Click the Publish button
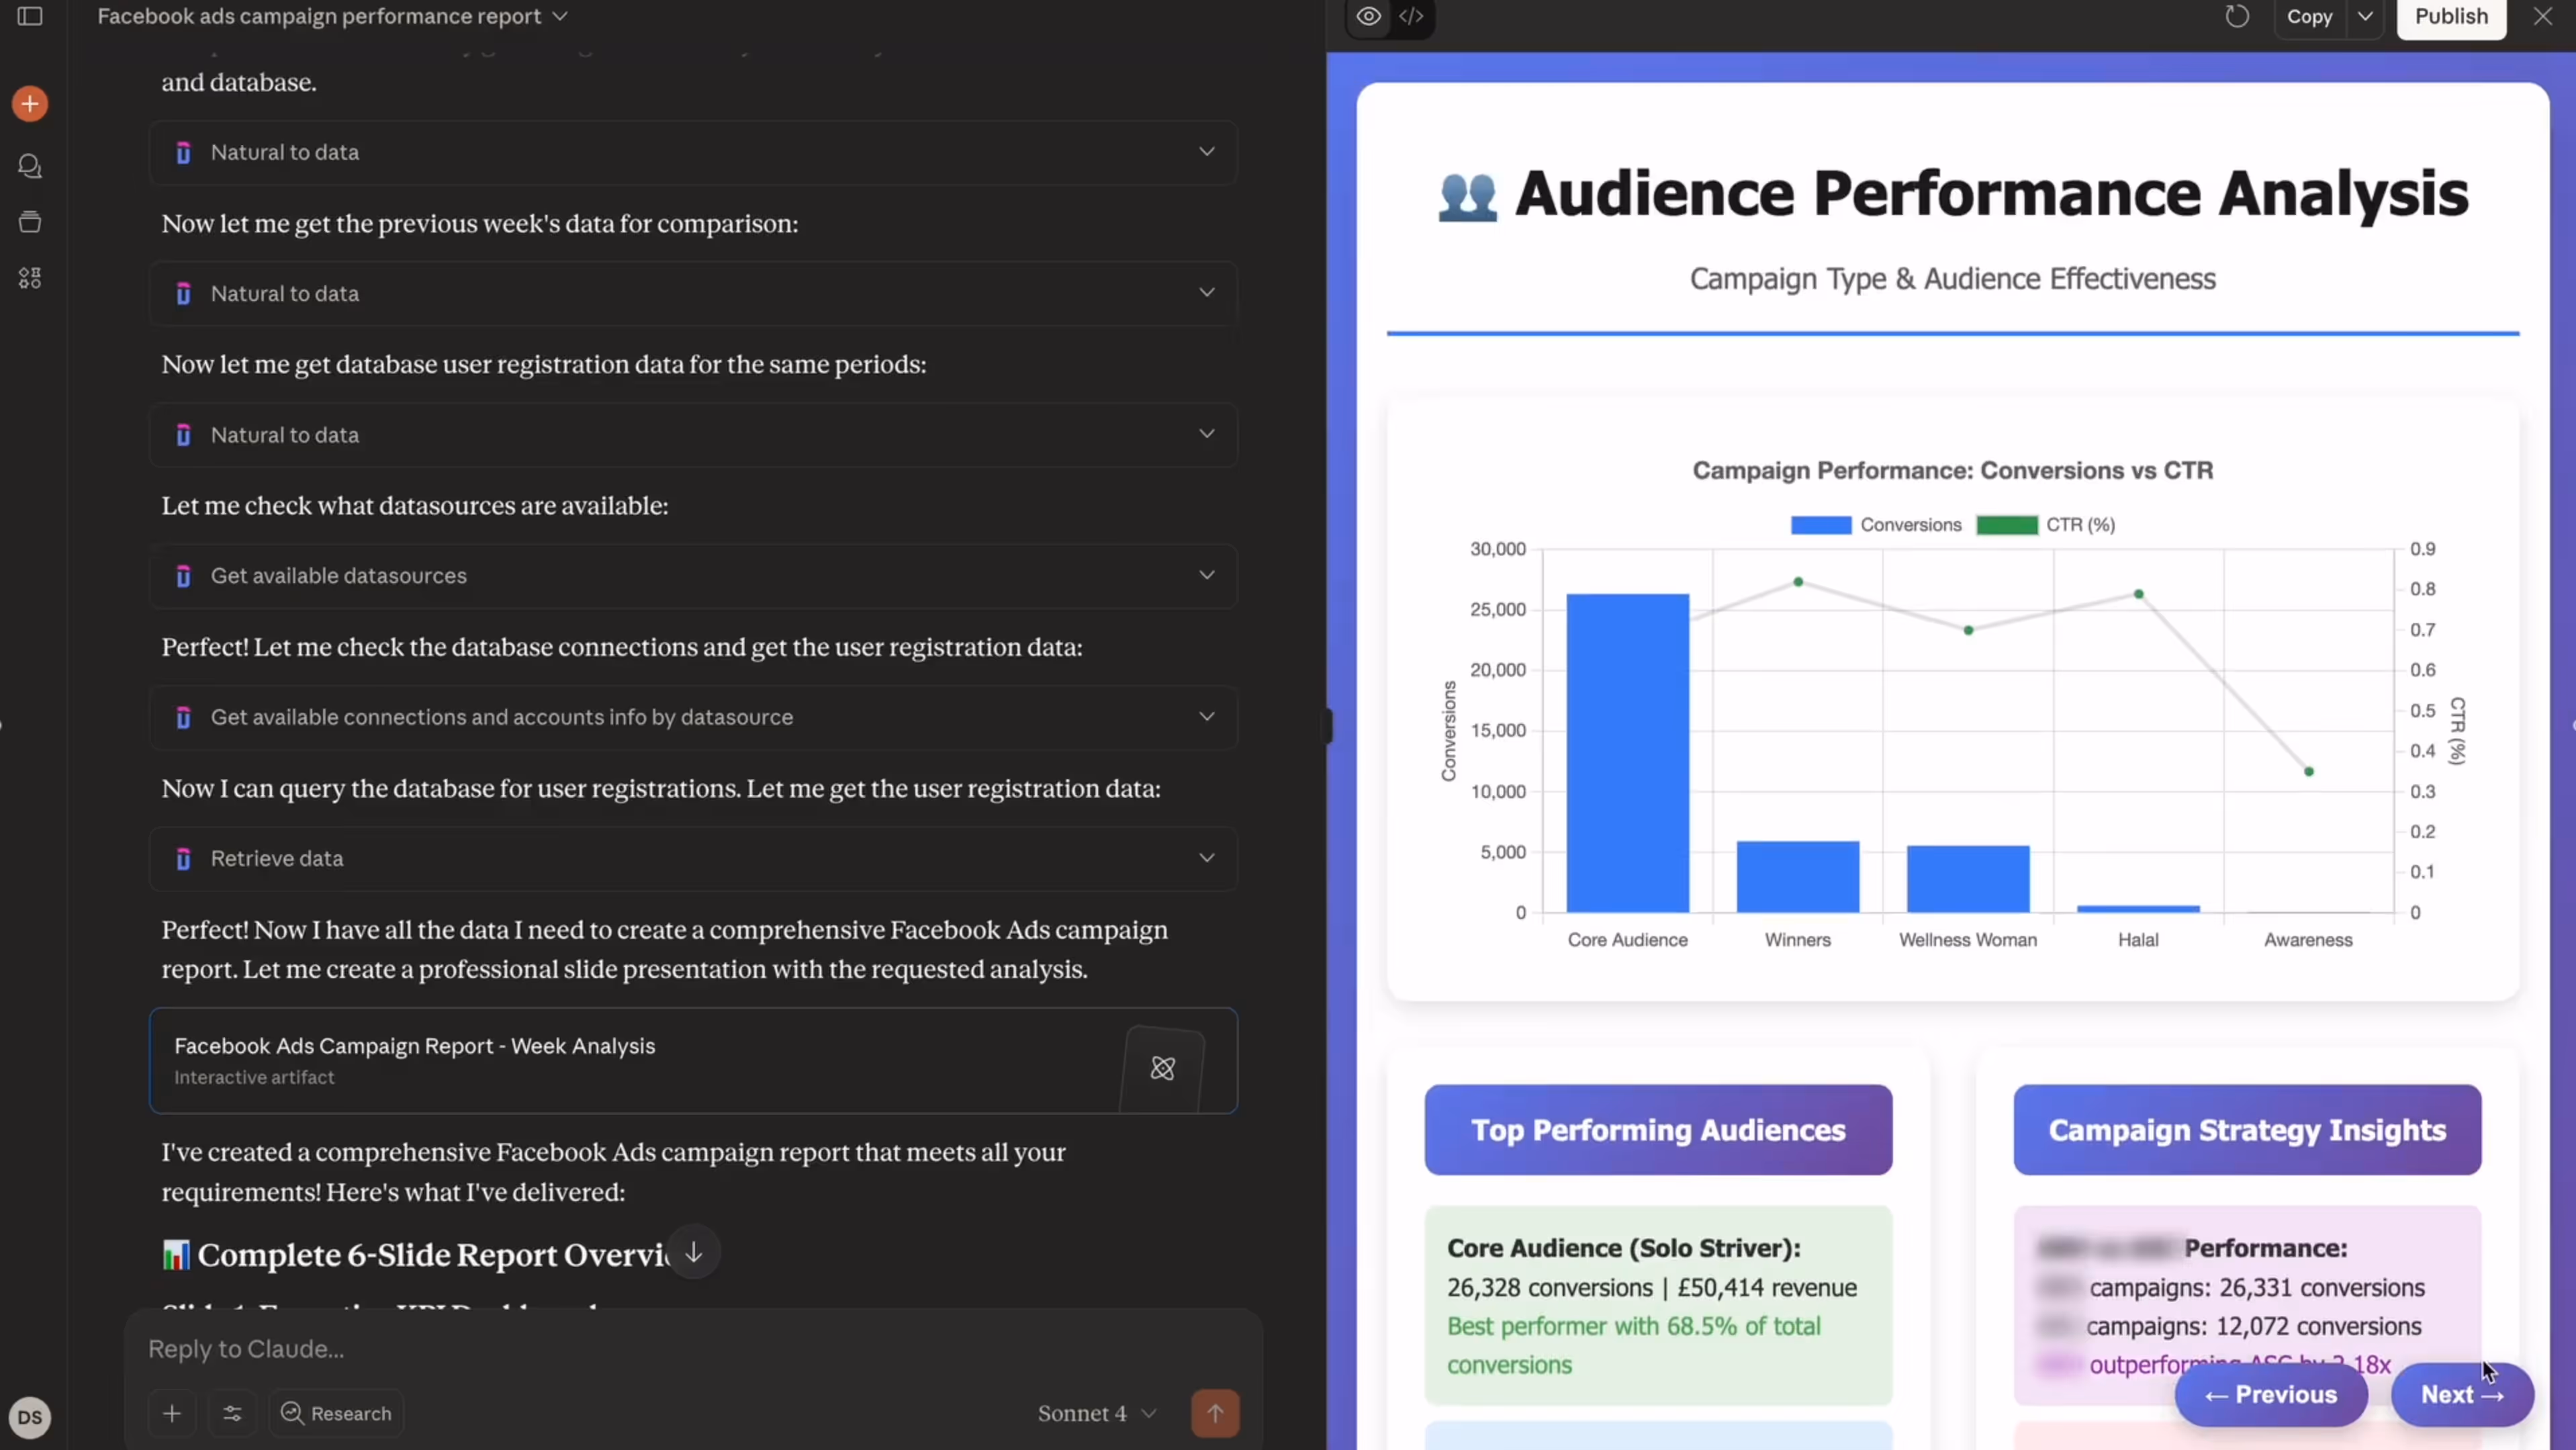This screenshot has width=2576, height=1450. point(2451,16)
